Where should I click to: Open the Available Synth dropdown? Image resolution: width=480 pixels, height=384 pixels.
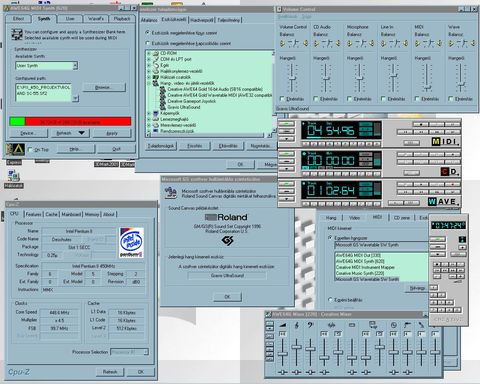click(x=75, y=66)
